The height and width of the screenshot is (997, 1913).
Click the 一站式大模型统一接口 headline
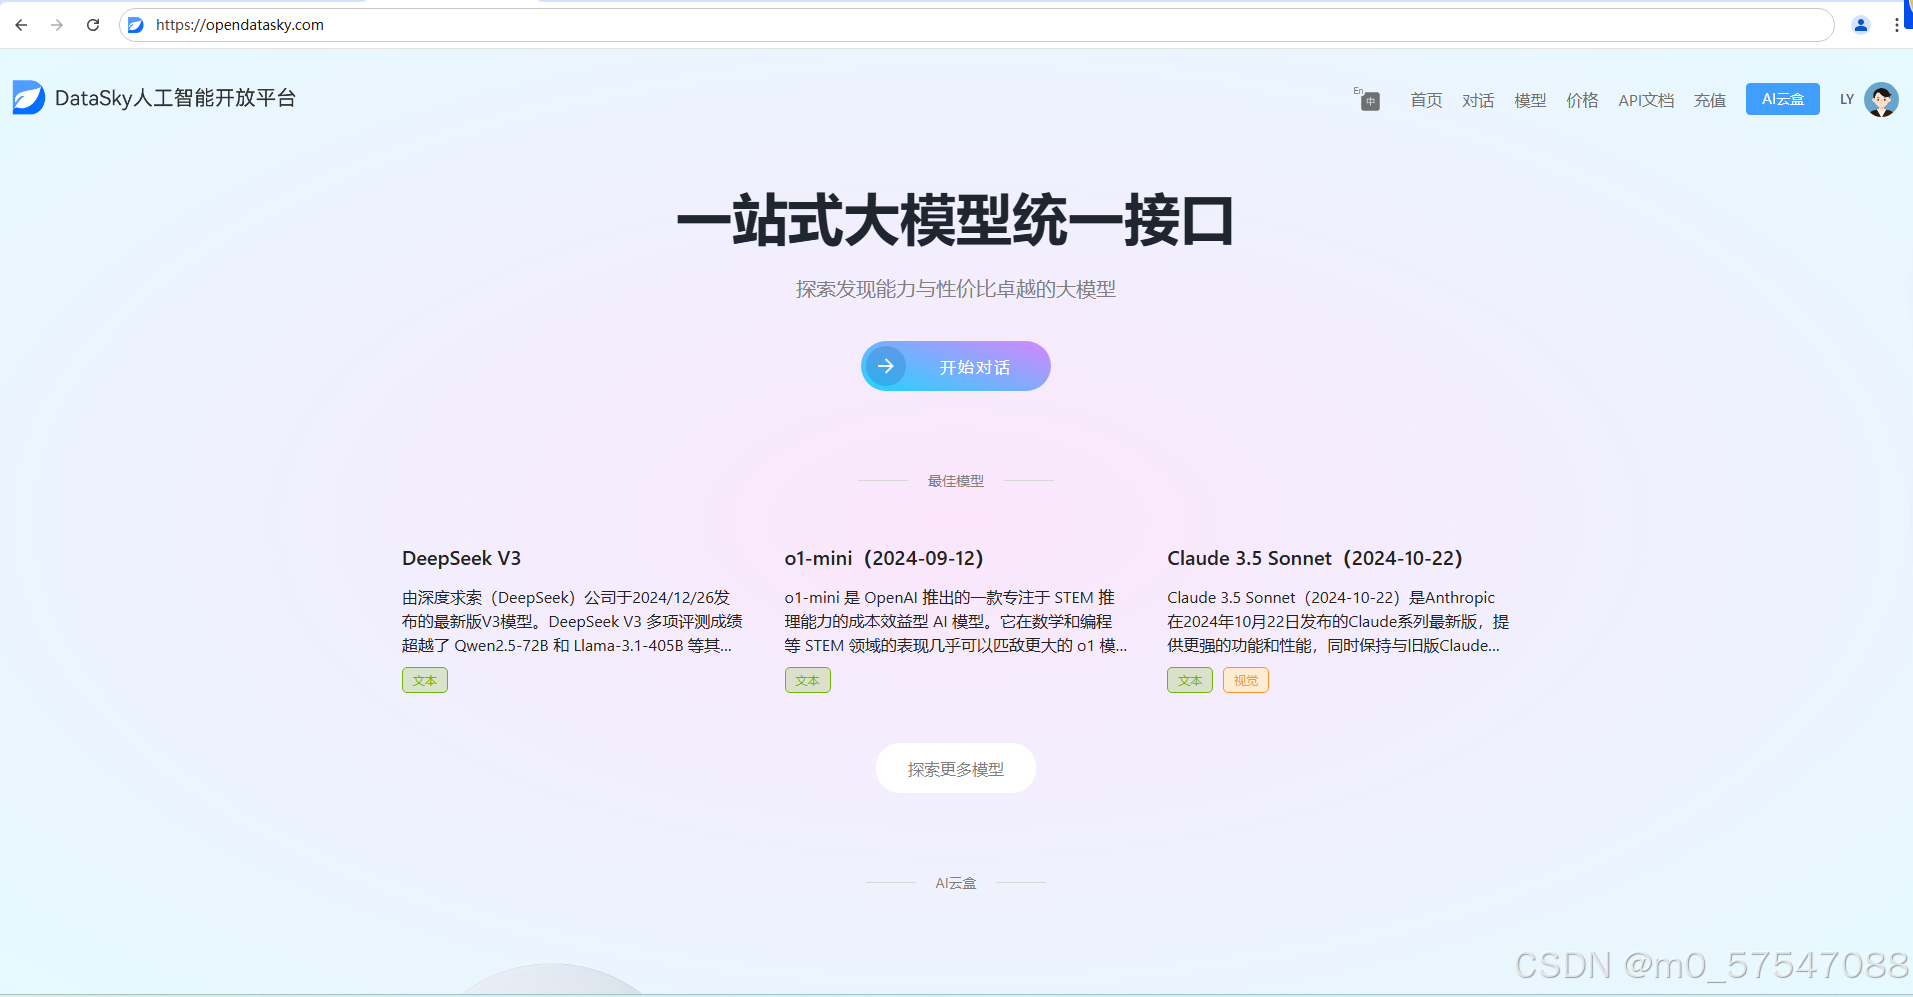956,221
